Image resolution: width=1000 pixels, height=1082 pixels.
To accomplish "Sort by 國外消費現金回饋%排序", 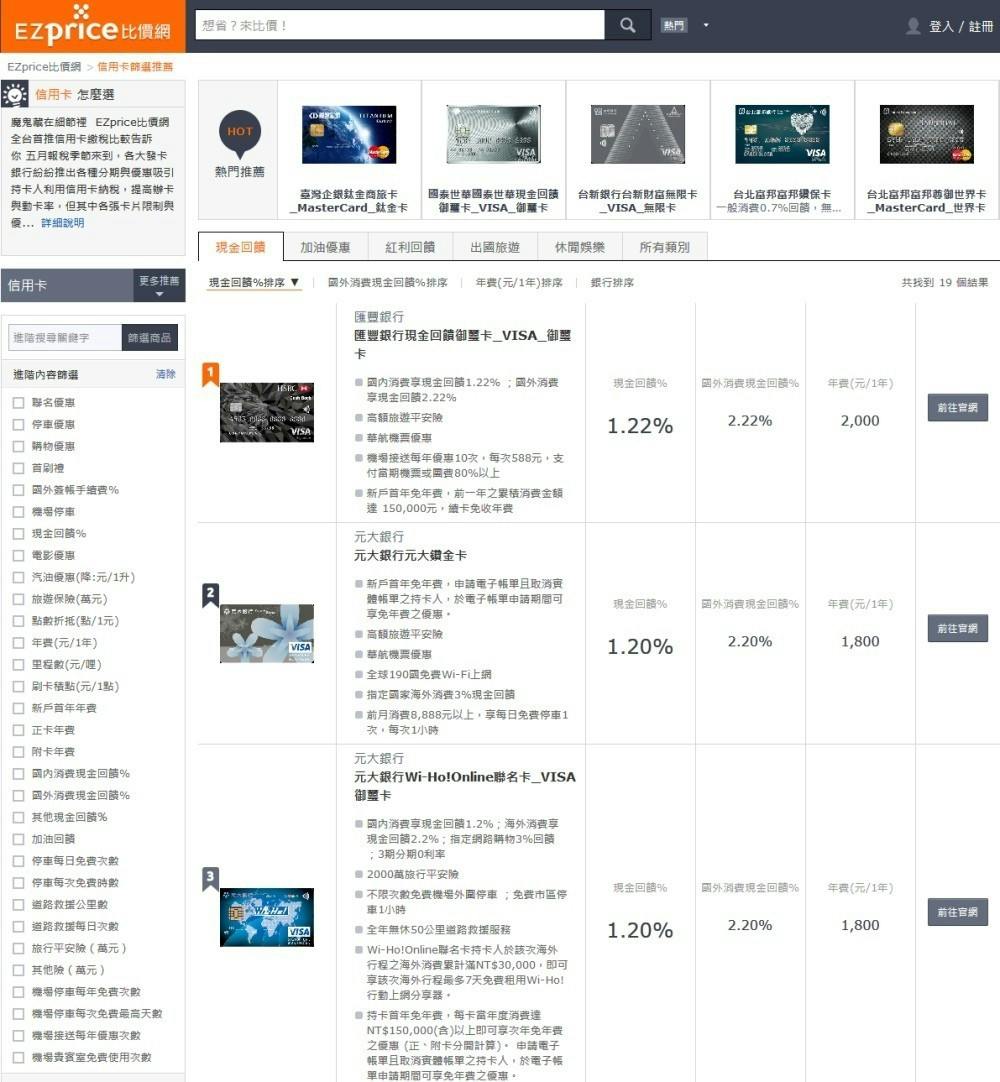I will click(387, 282).
